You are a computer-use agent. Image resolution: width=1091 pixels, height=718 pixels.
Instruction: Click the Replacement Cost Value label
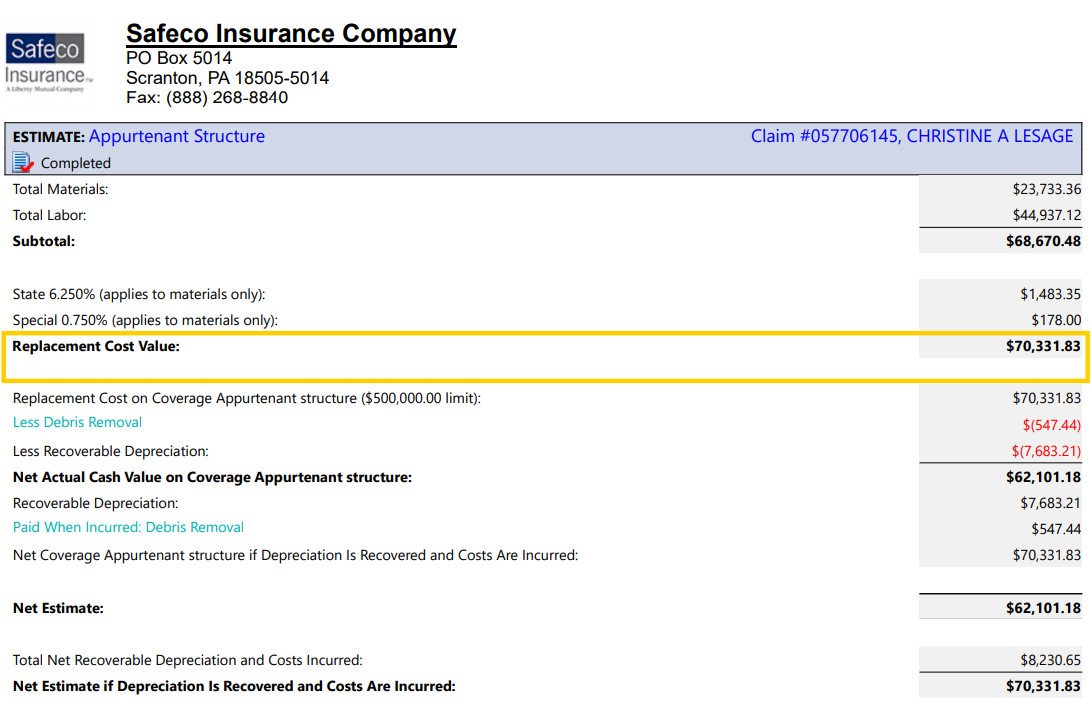[96, 346]
